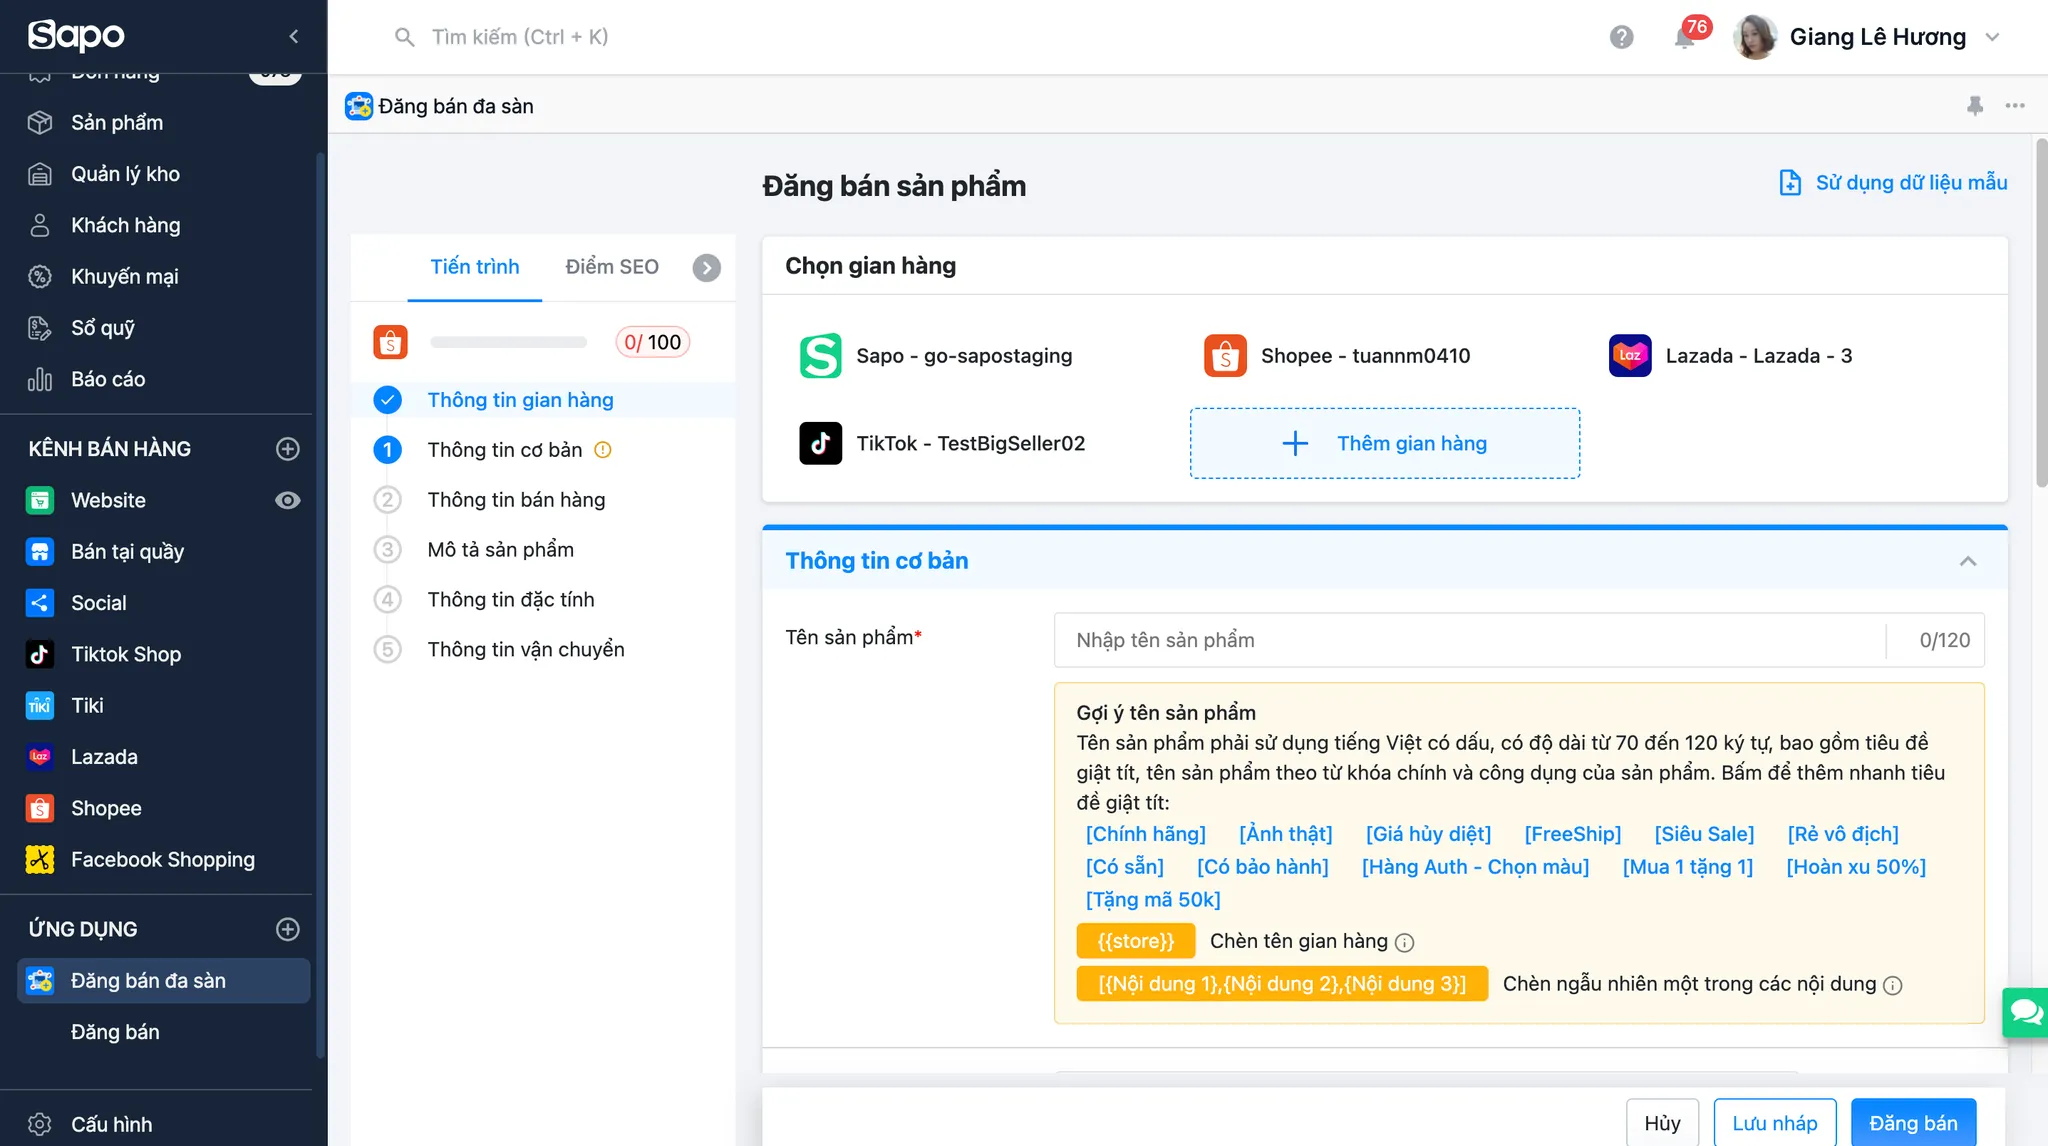The width and height of the screenshot is (2048, 1146).
Task: Switch to the Điểm SEO tab
Action: [611, 267]
